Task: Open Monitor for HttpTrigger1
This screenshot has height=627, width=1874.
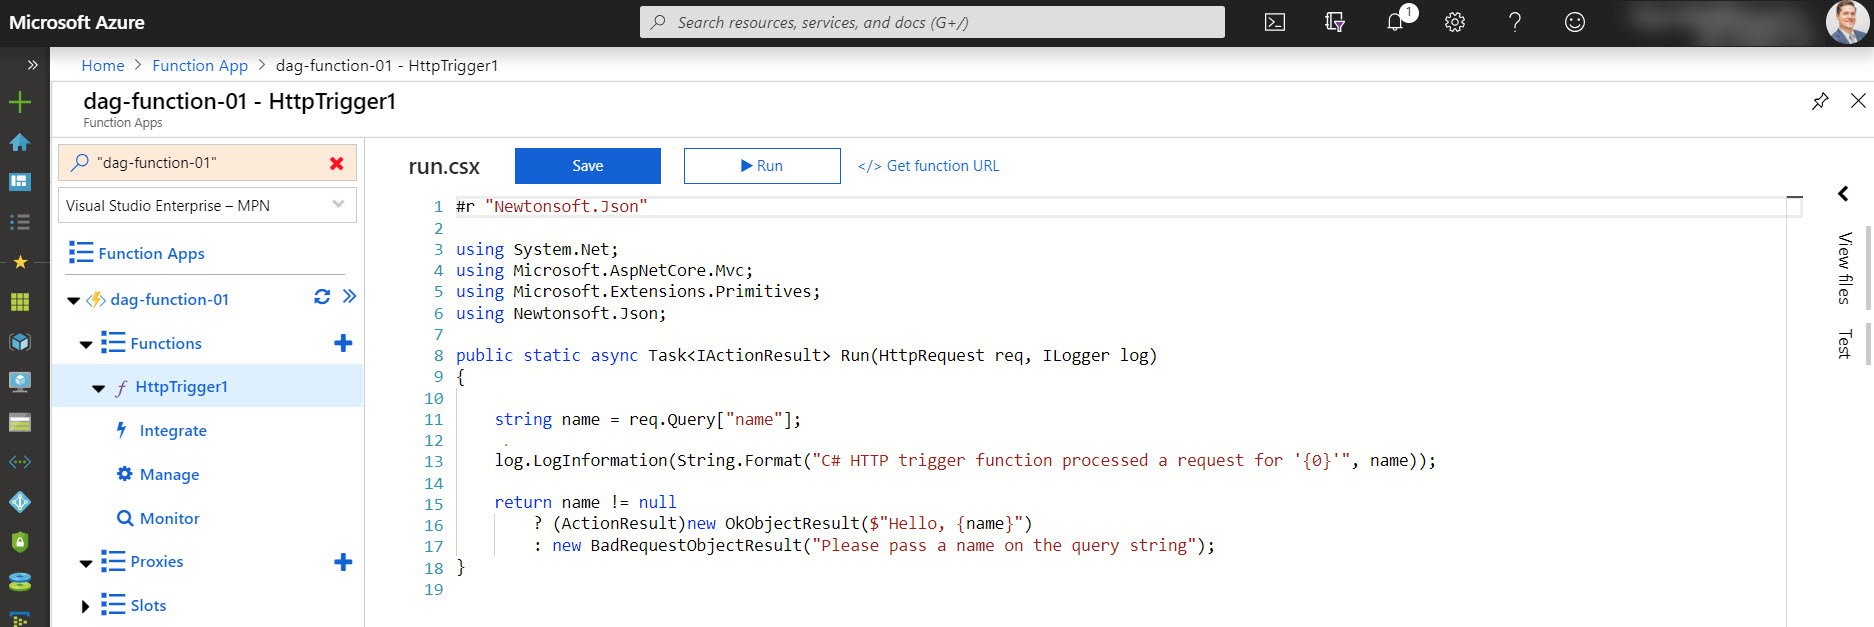Action: [x=169, y=518]
